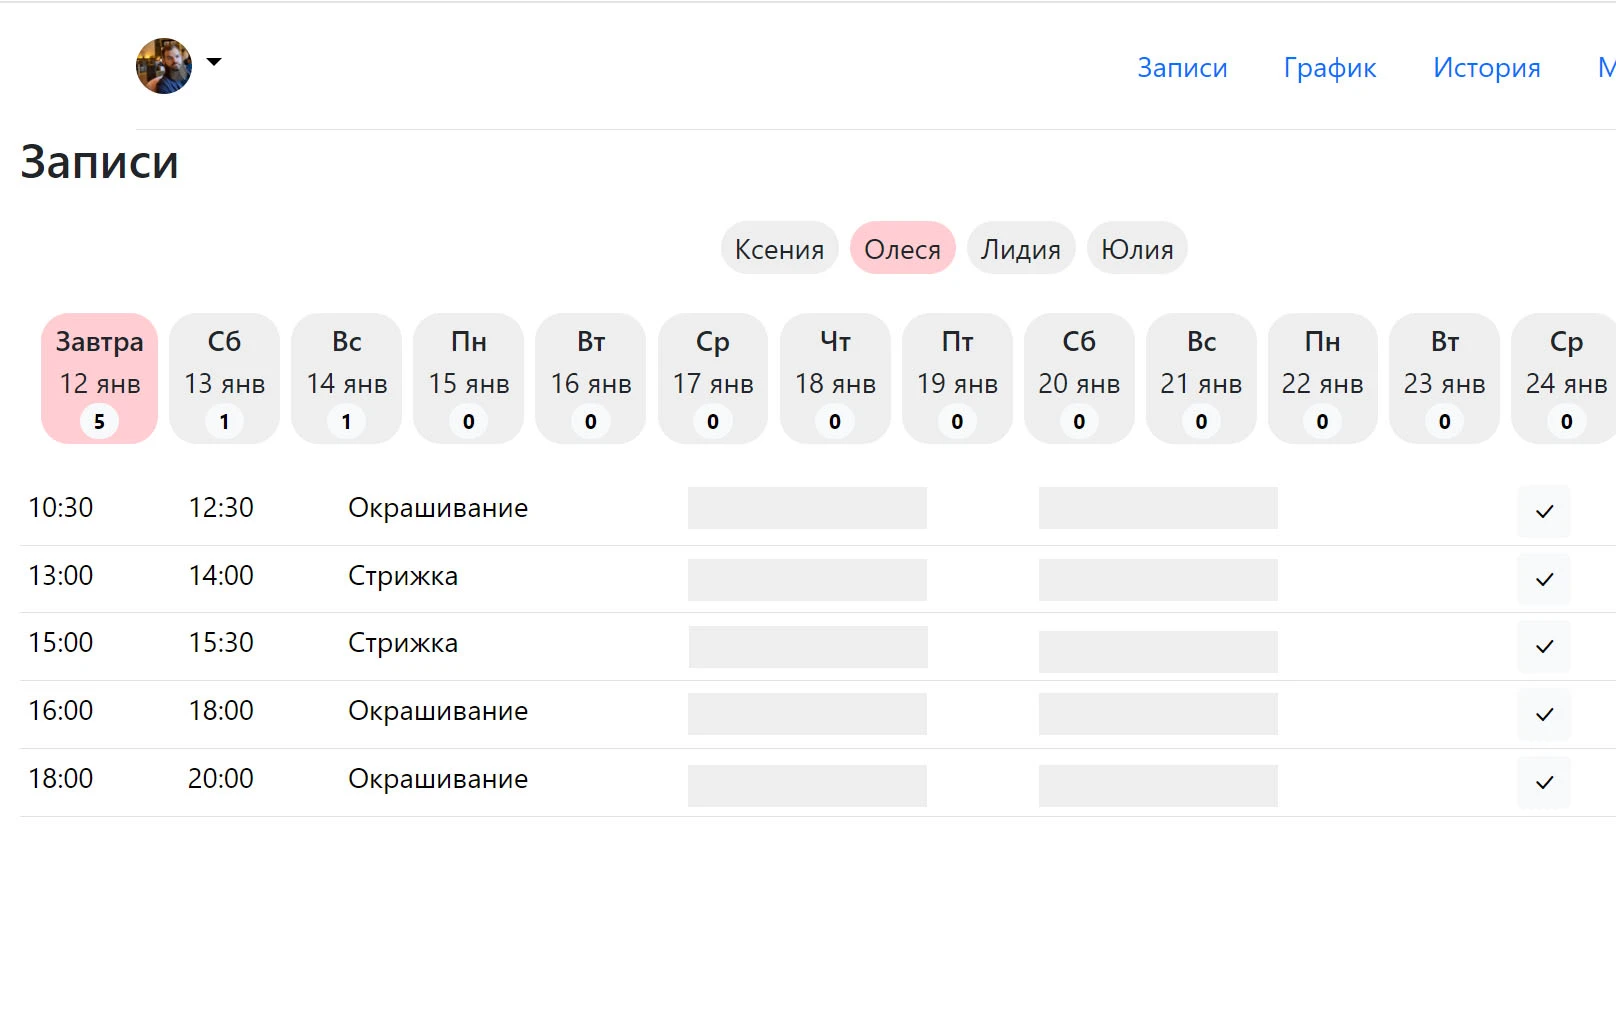1616x1026 pixels.
Task: Select Сб 20 янв day tab
Action: pos(1079,378)
